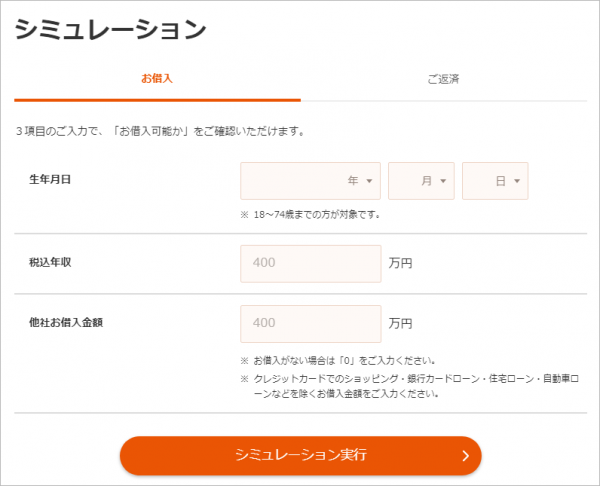Click the シミュレーション実行 button
The image size is (600, 486).
click(x=301, y=456)
